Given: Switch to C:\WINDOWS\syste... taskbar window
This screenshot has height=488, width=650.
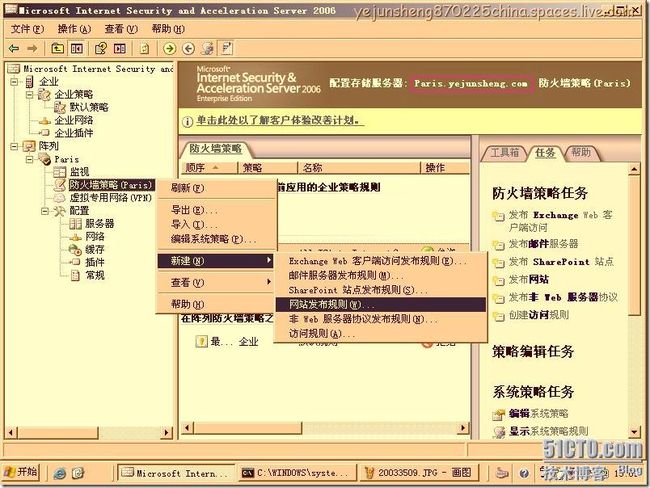Looking at the screenshot, I should point(297,473).
